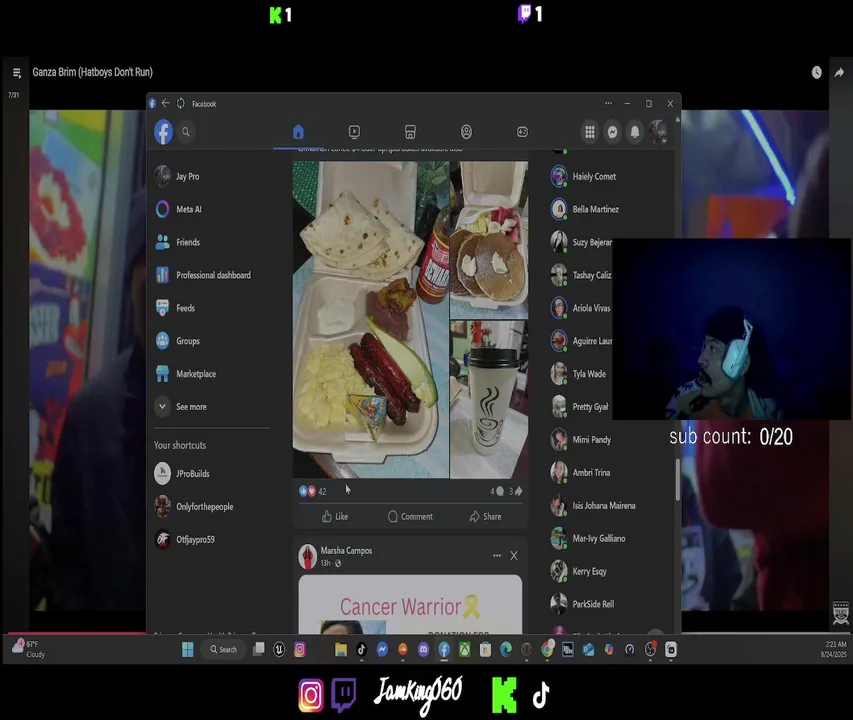Open the Facebook menu grid icon
The image size is (853, 720).
[590, 132]
